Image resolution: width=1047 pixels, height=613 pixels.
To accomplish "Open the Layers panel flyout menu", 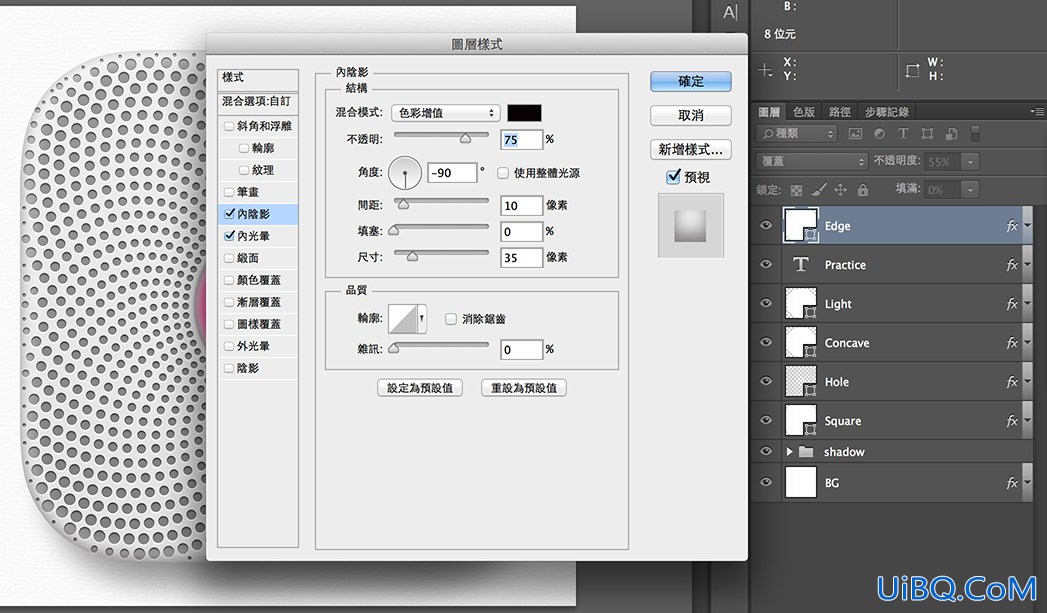I will click(x=1037, y=112).
